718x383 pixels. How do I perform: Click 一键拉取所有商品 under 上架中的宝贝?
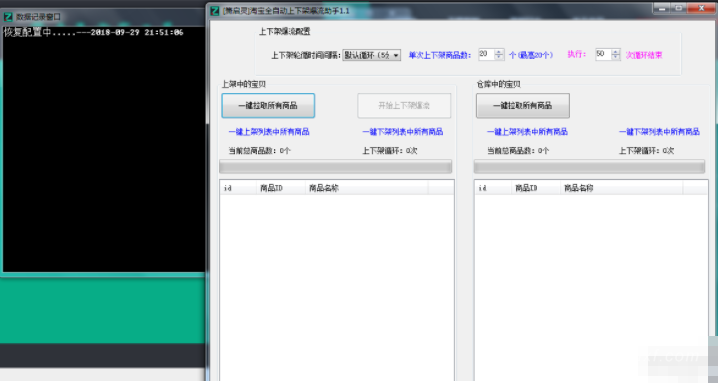click(268, 106)
